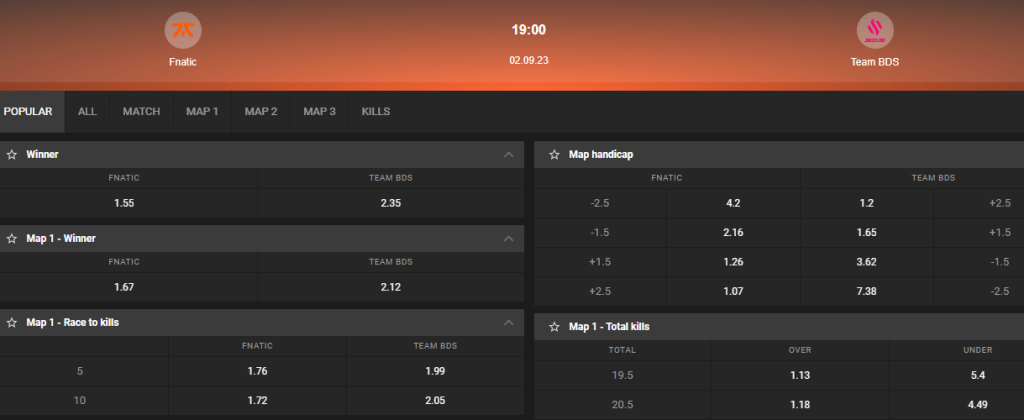Screen dimensions: 1024x420
Task: Pick Team BDS -1.5 handicap odds 3.62
Action: point(867,262)
